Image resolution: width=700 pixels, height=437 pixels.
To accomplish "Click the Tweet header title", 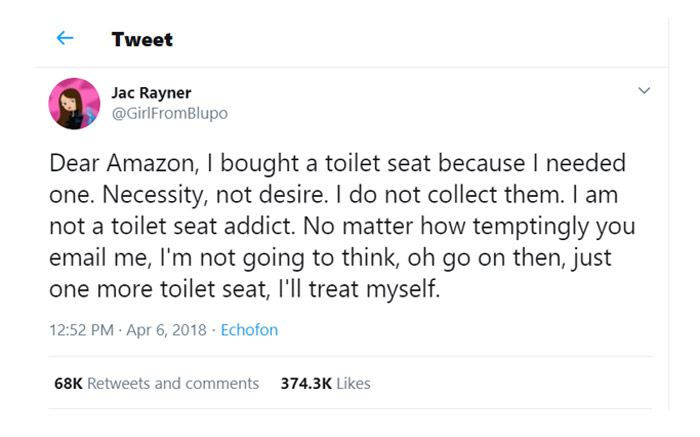I will click(142, 40).
